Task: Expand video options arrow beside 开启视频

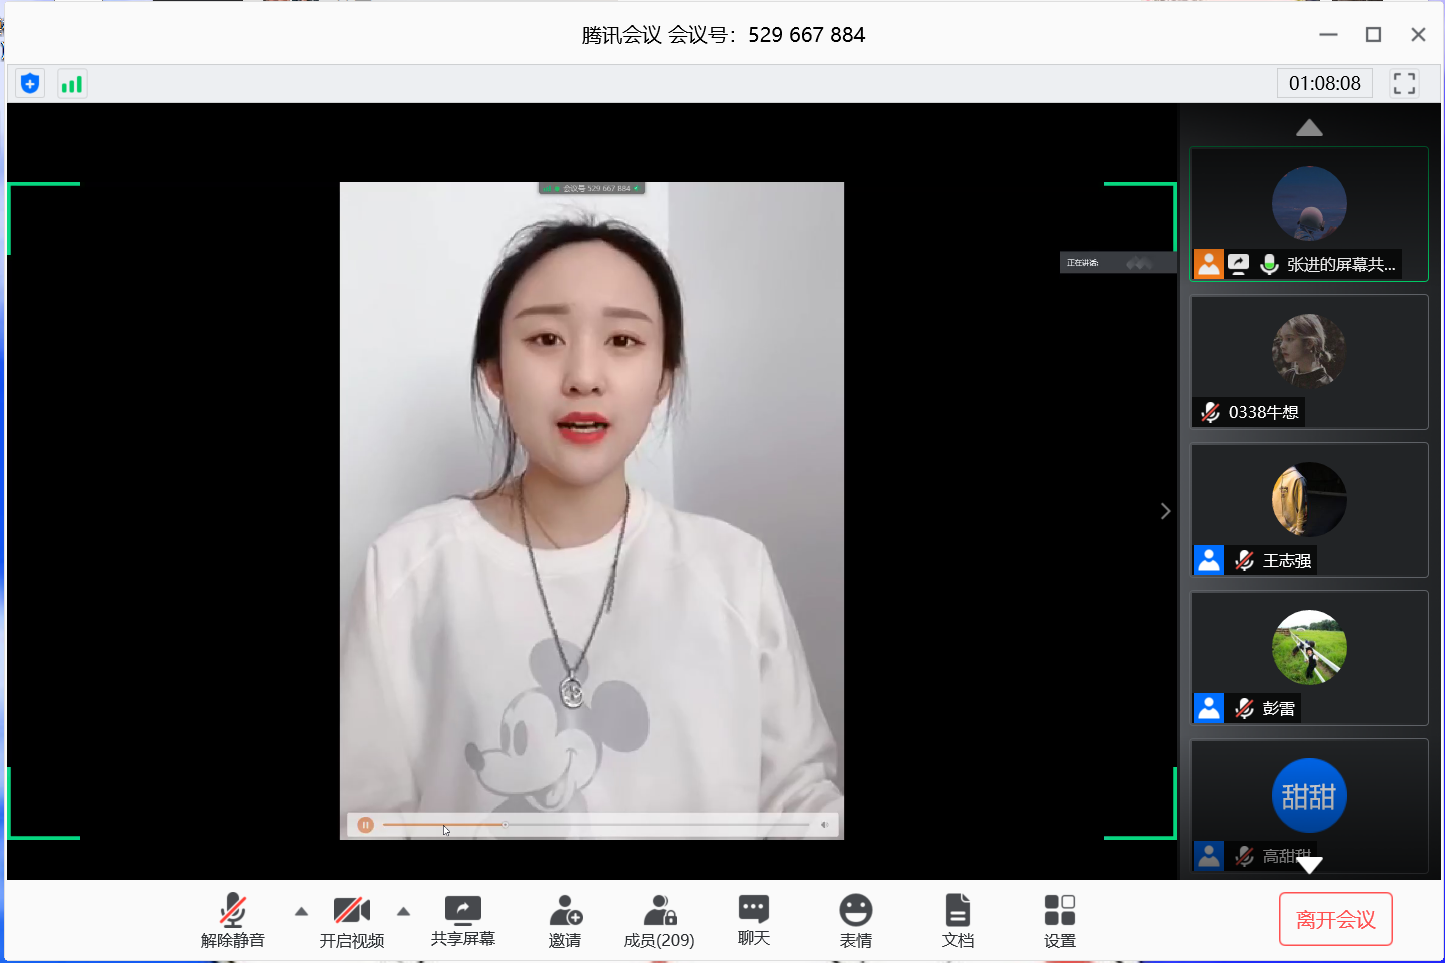Action: click(403, 911)
